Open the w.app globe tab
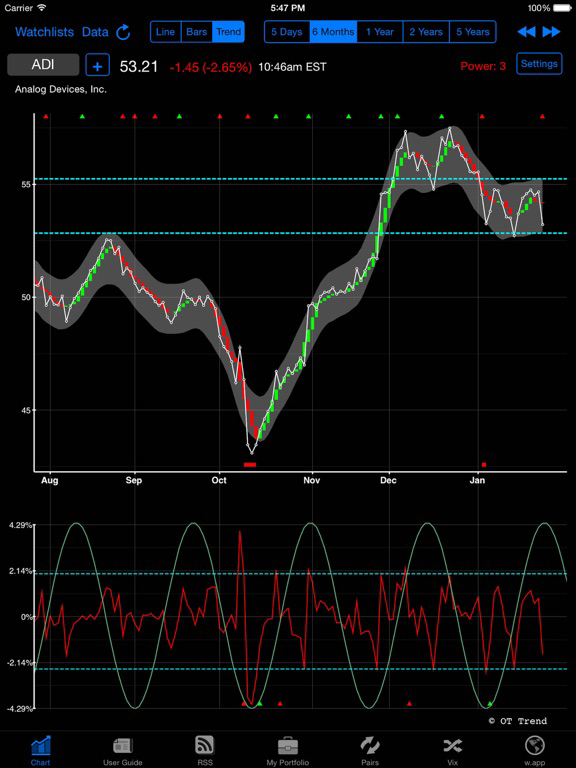576x768 pixels. click(534, 750)
